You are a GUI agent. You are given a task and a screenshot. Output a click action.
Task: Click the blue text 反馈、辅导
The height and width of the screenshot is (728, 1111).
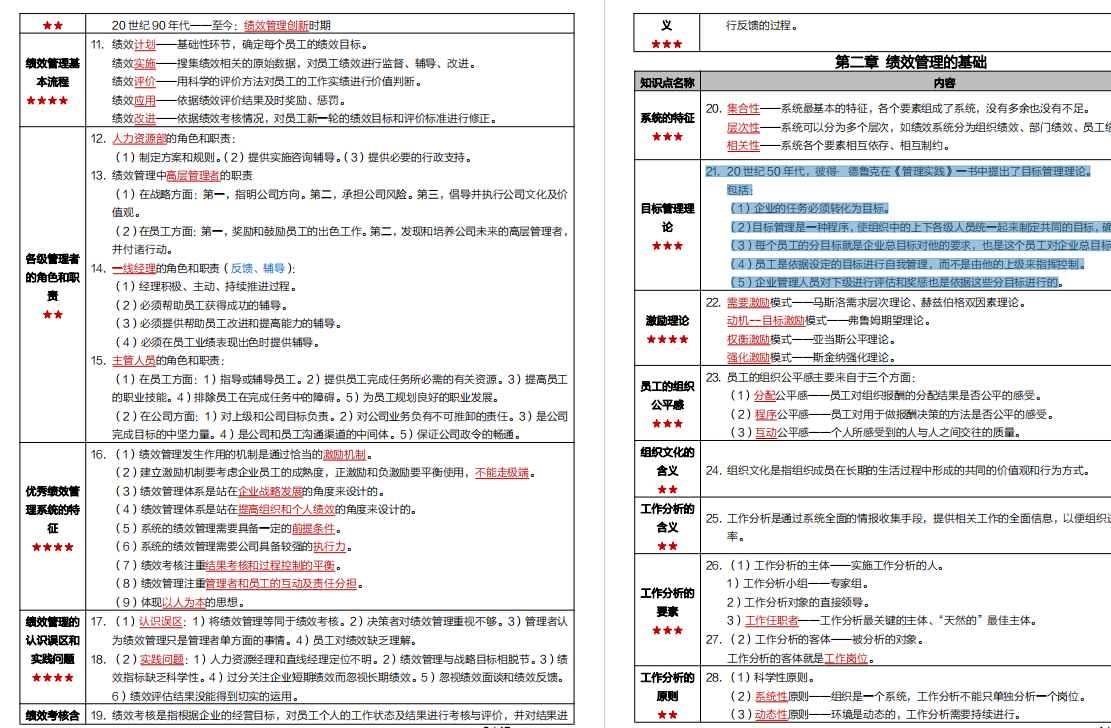[x=258, y=268]
